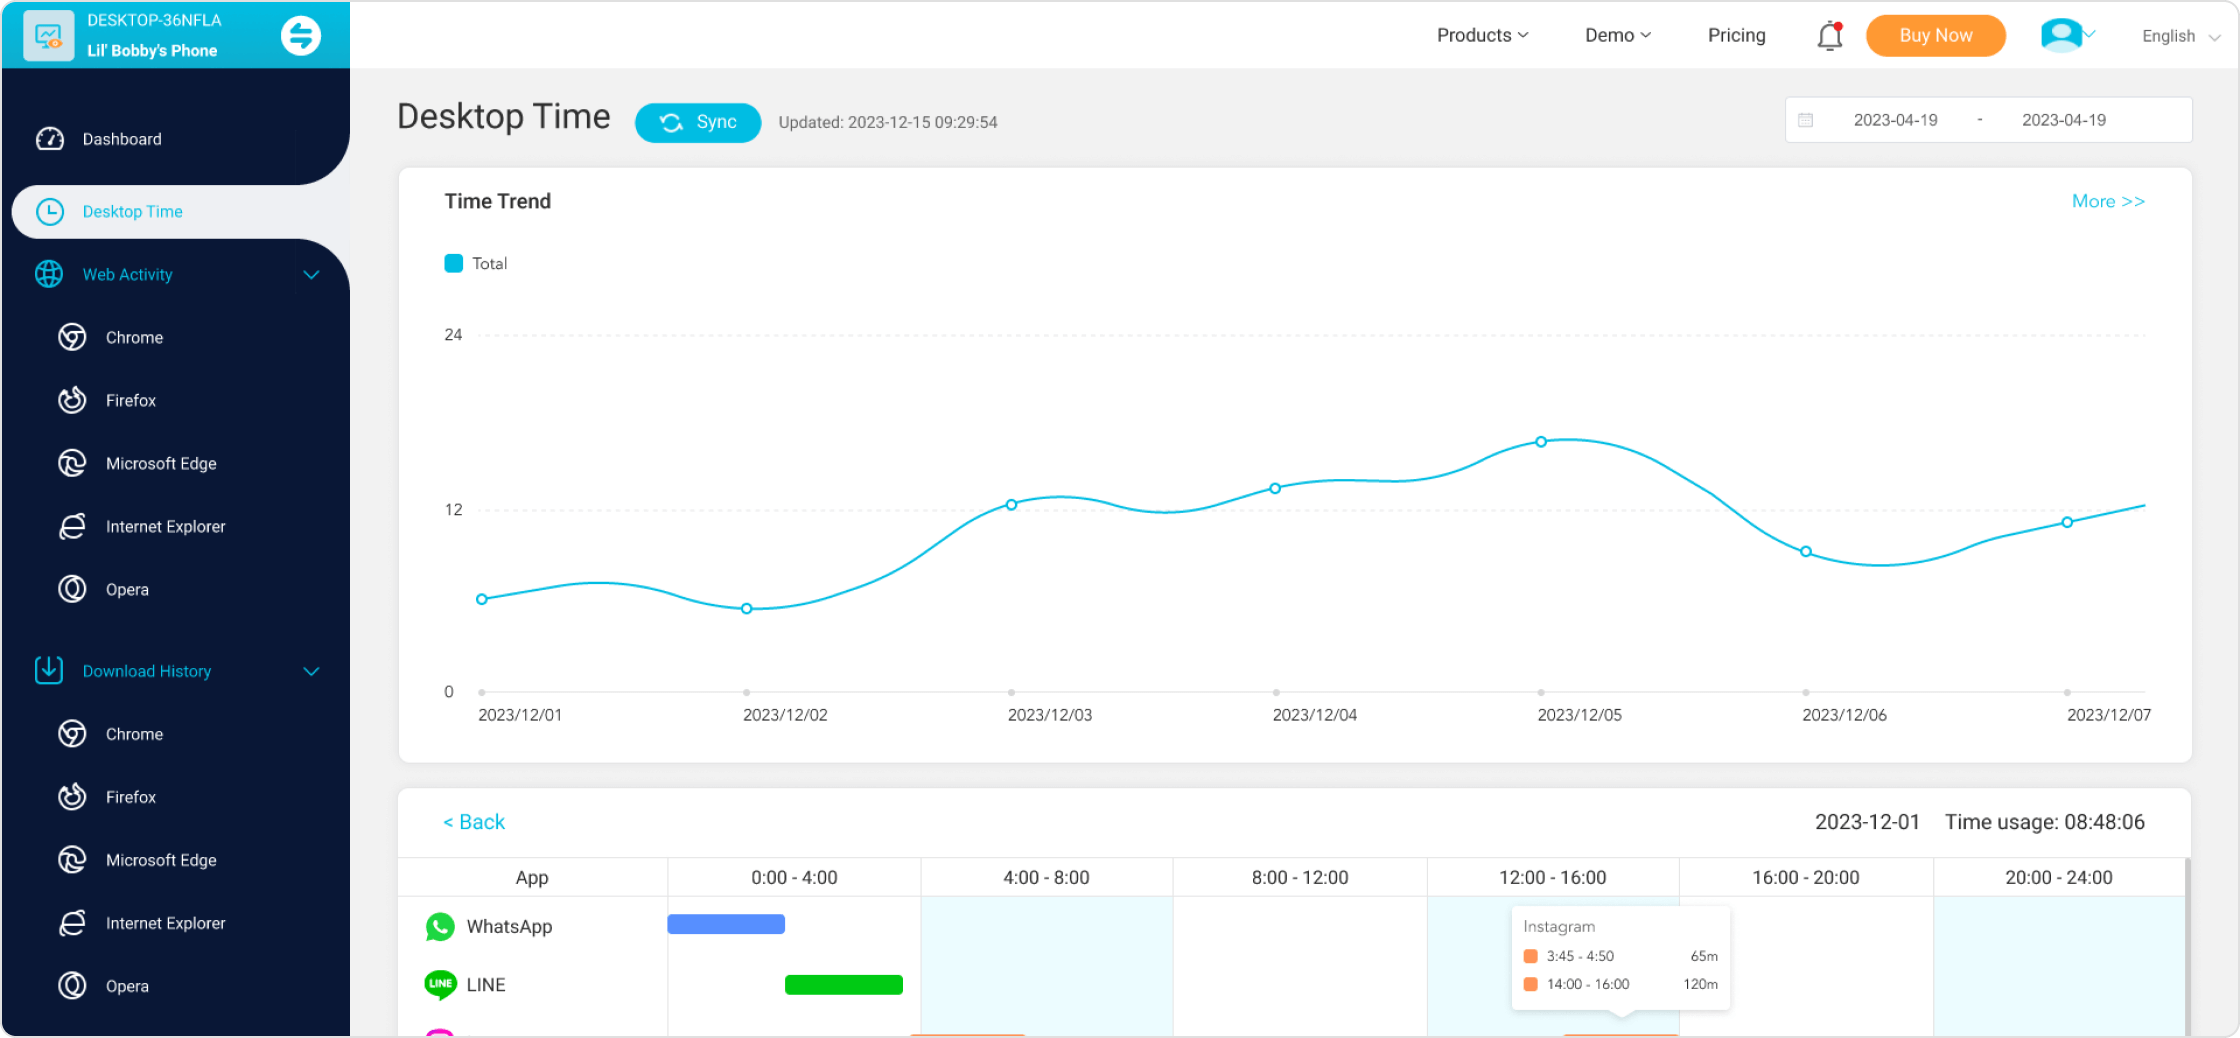Click the LINE app icon

(440, 985)
